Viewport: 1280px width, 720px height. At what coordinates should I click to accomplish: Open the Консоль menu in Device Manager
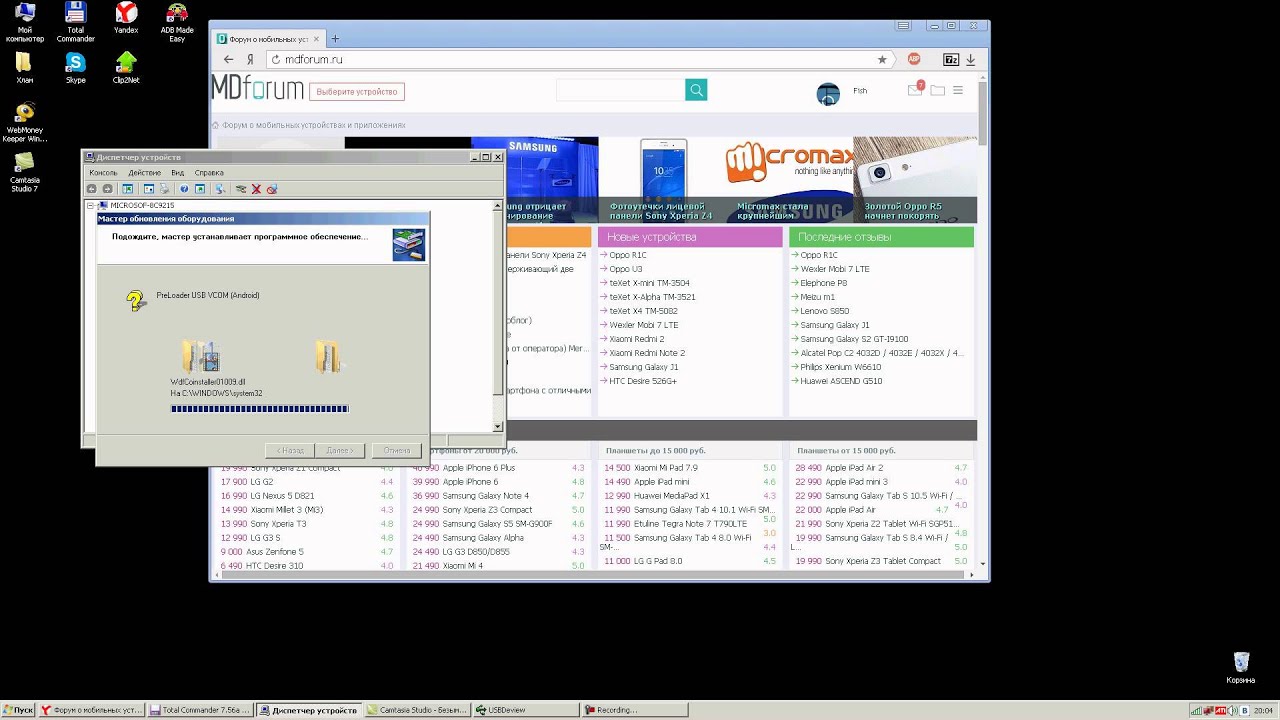(103, 173)
